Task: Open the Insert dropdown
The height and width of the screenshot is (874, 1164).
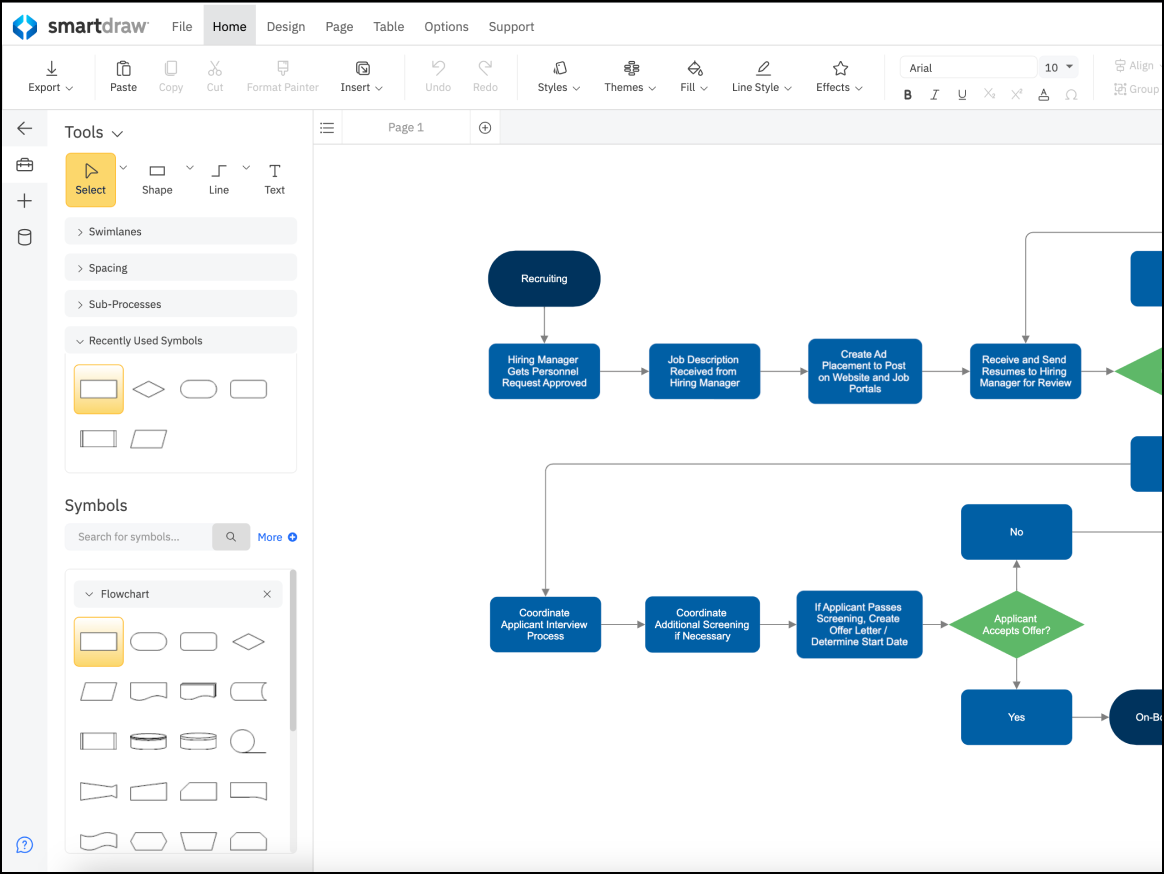Action: 362,76
